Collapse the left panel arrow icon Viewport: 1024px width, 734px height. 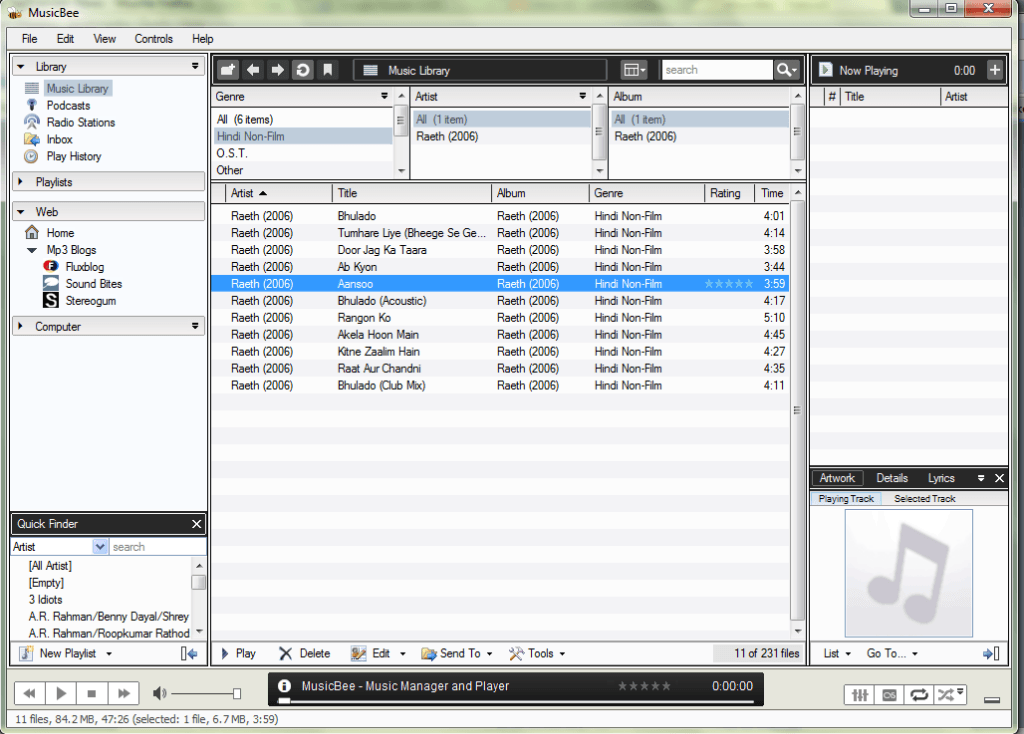click(x=189, y=653)
